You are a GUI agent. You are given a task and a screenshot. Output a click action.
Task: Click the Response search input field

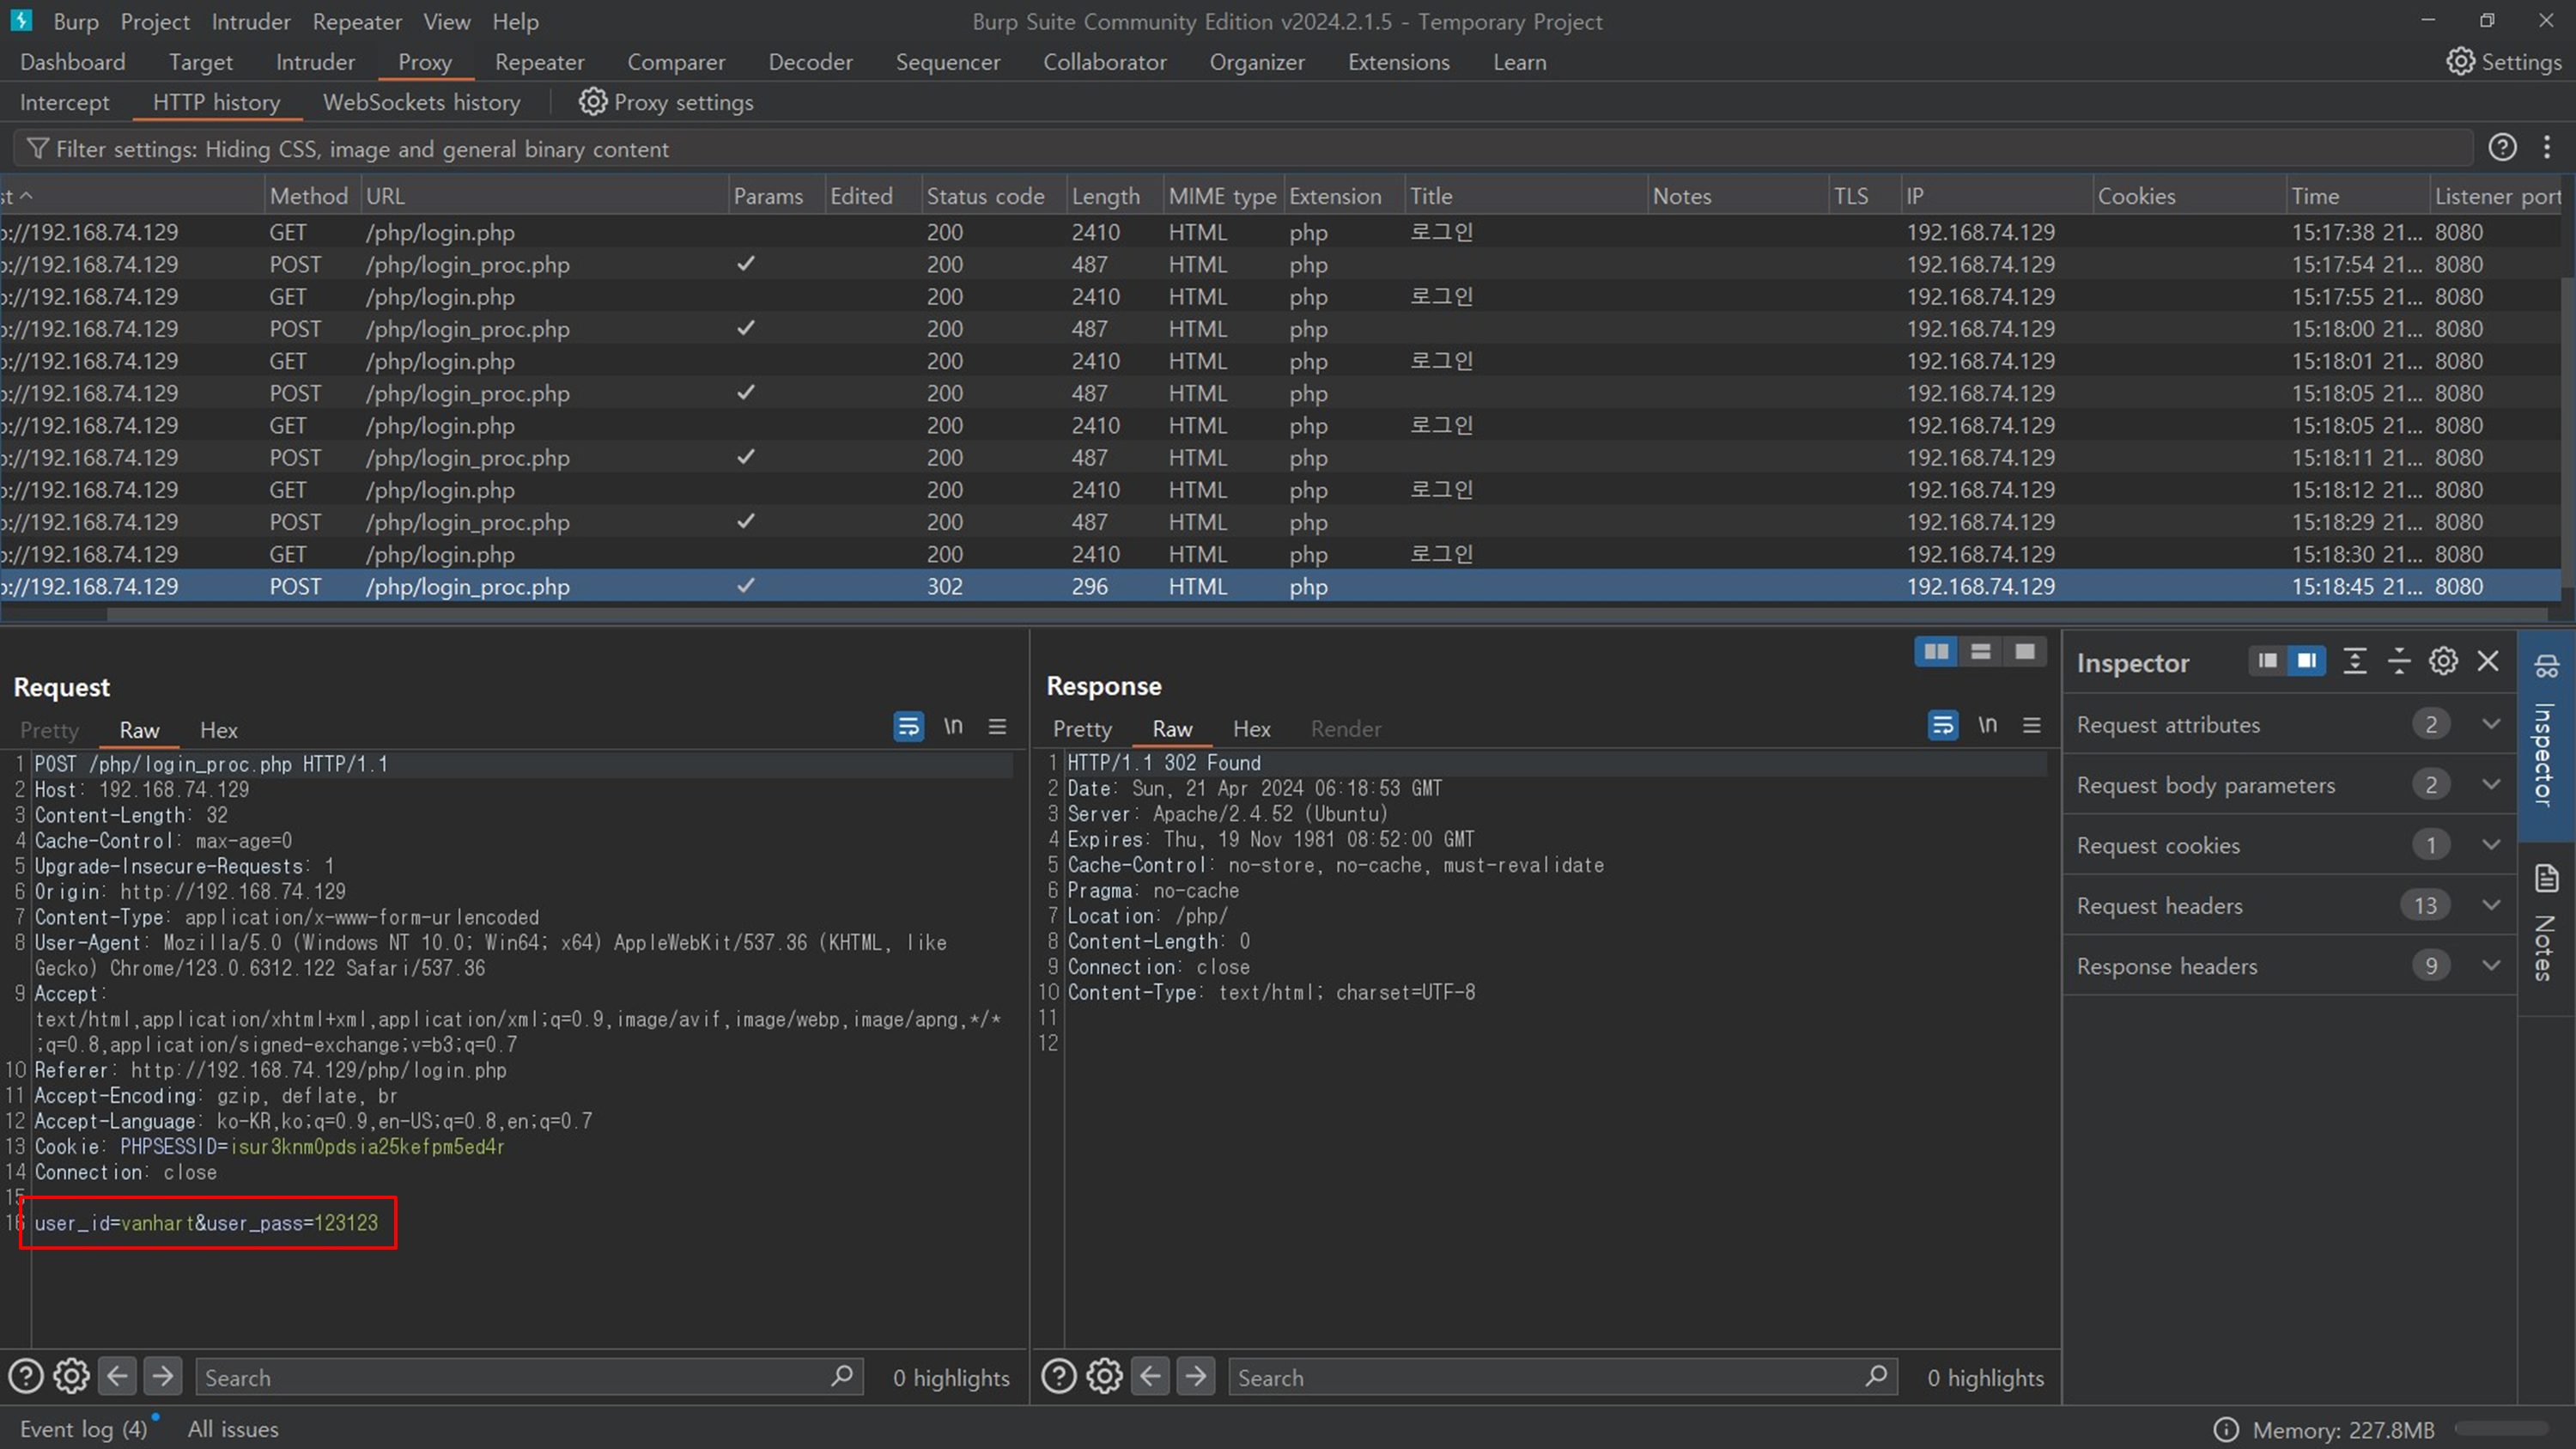point(1561,1377)
